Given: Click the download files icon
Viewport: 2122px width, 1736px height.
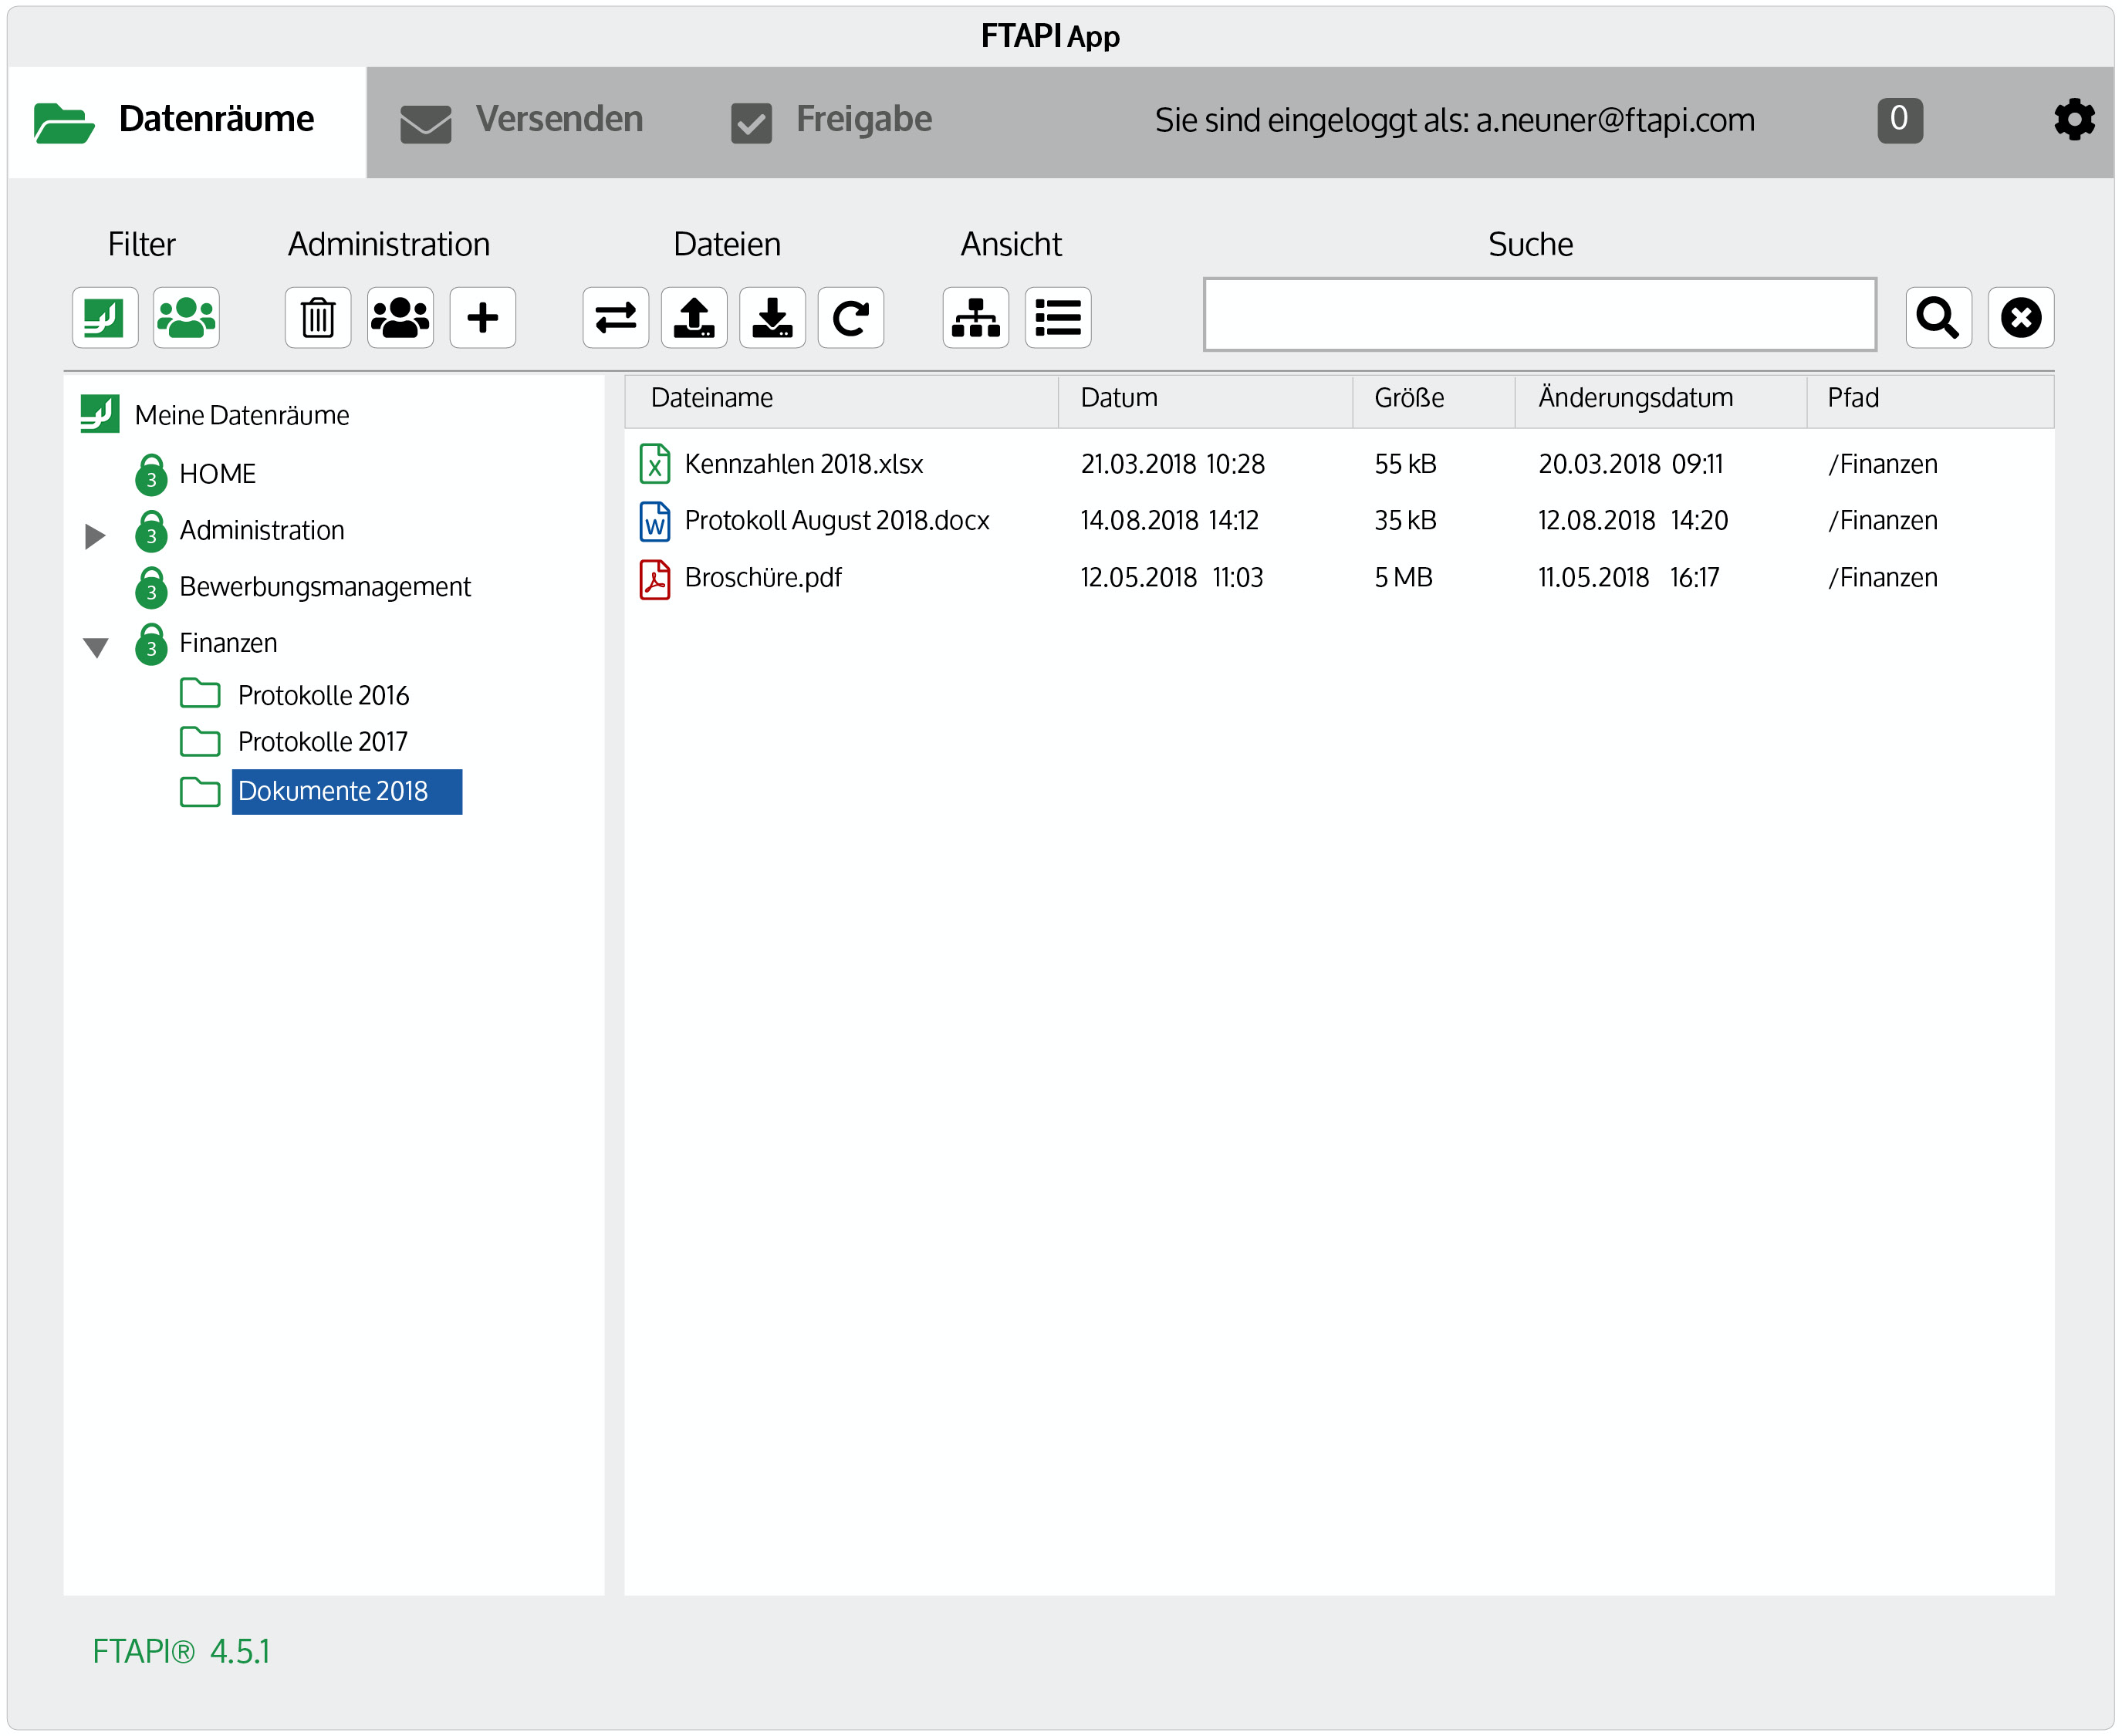Looking at the screenshot, I should (x=772, y=318).
